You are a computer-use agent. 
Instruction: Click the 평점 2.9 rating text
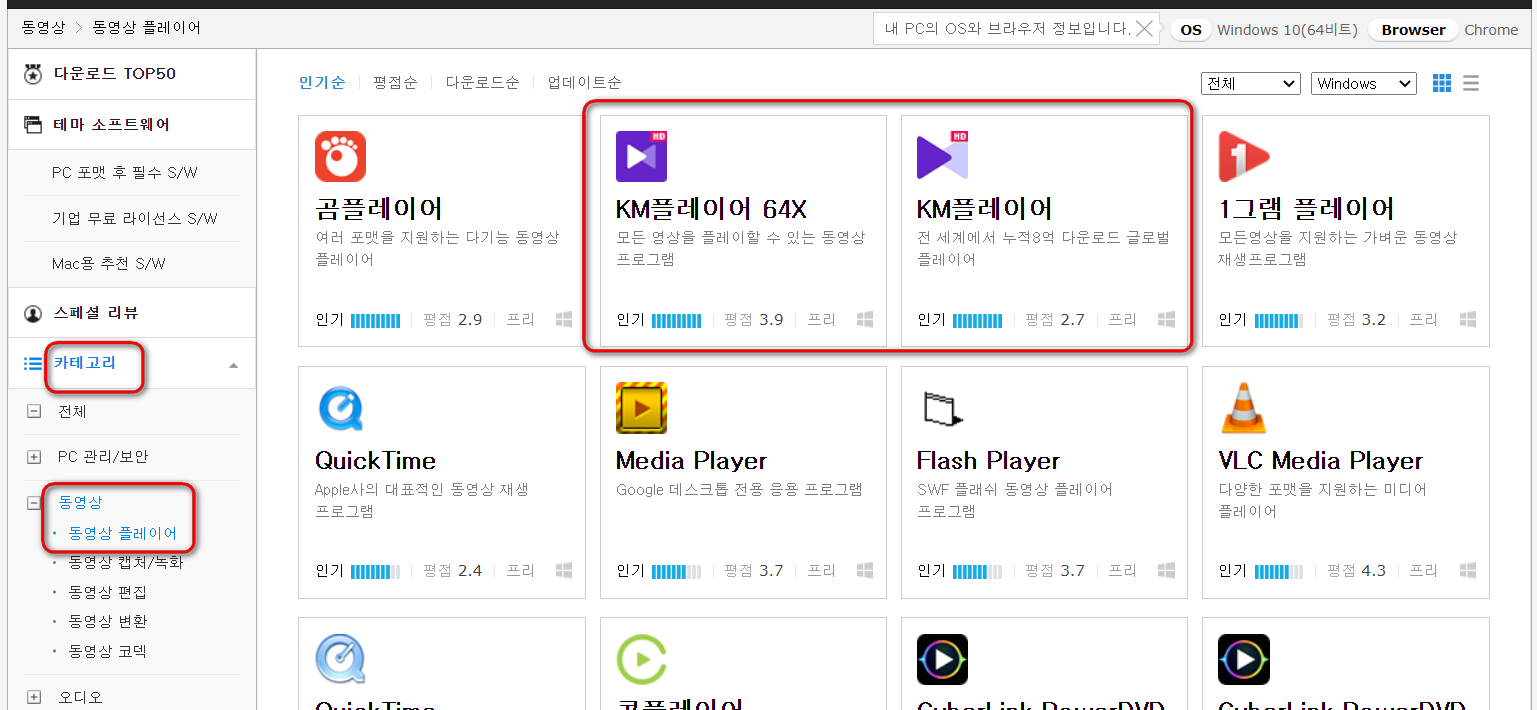point(452,320)
